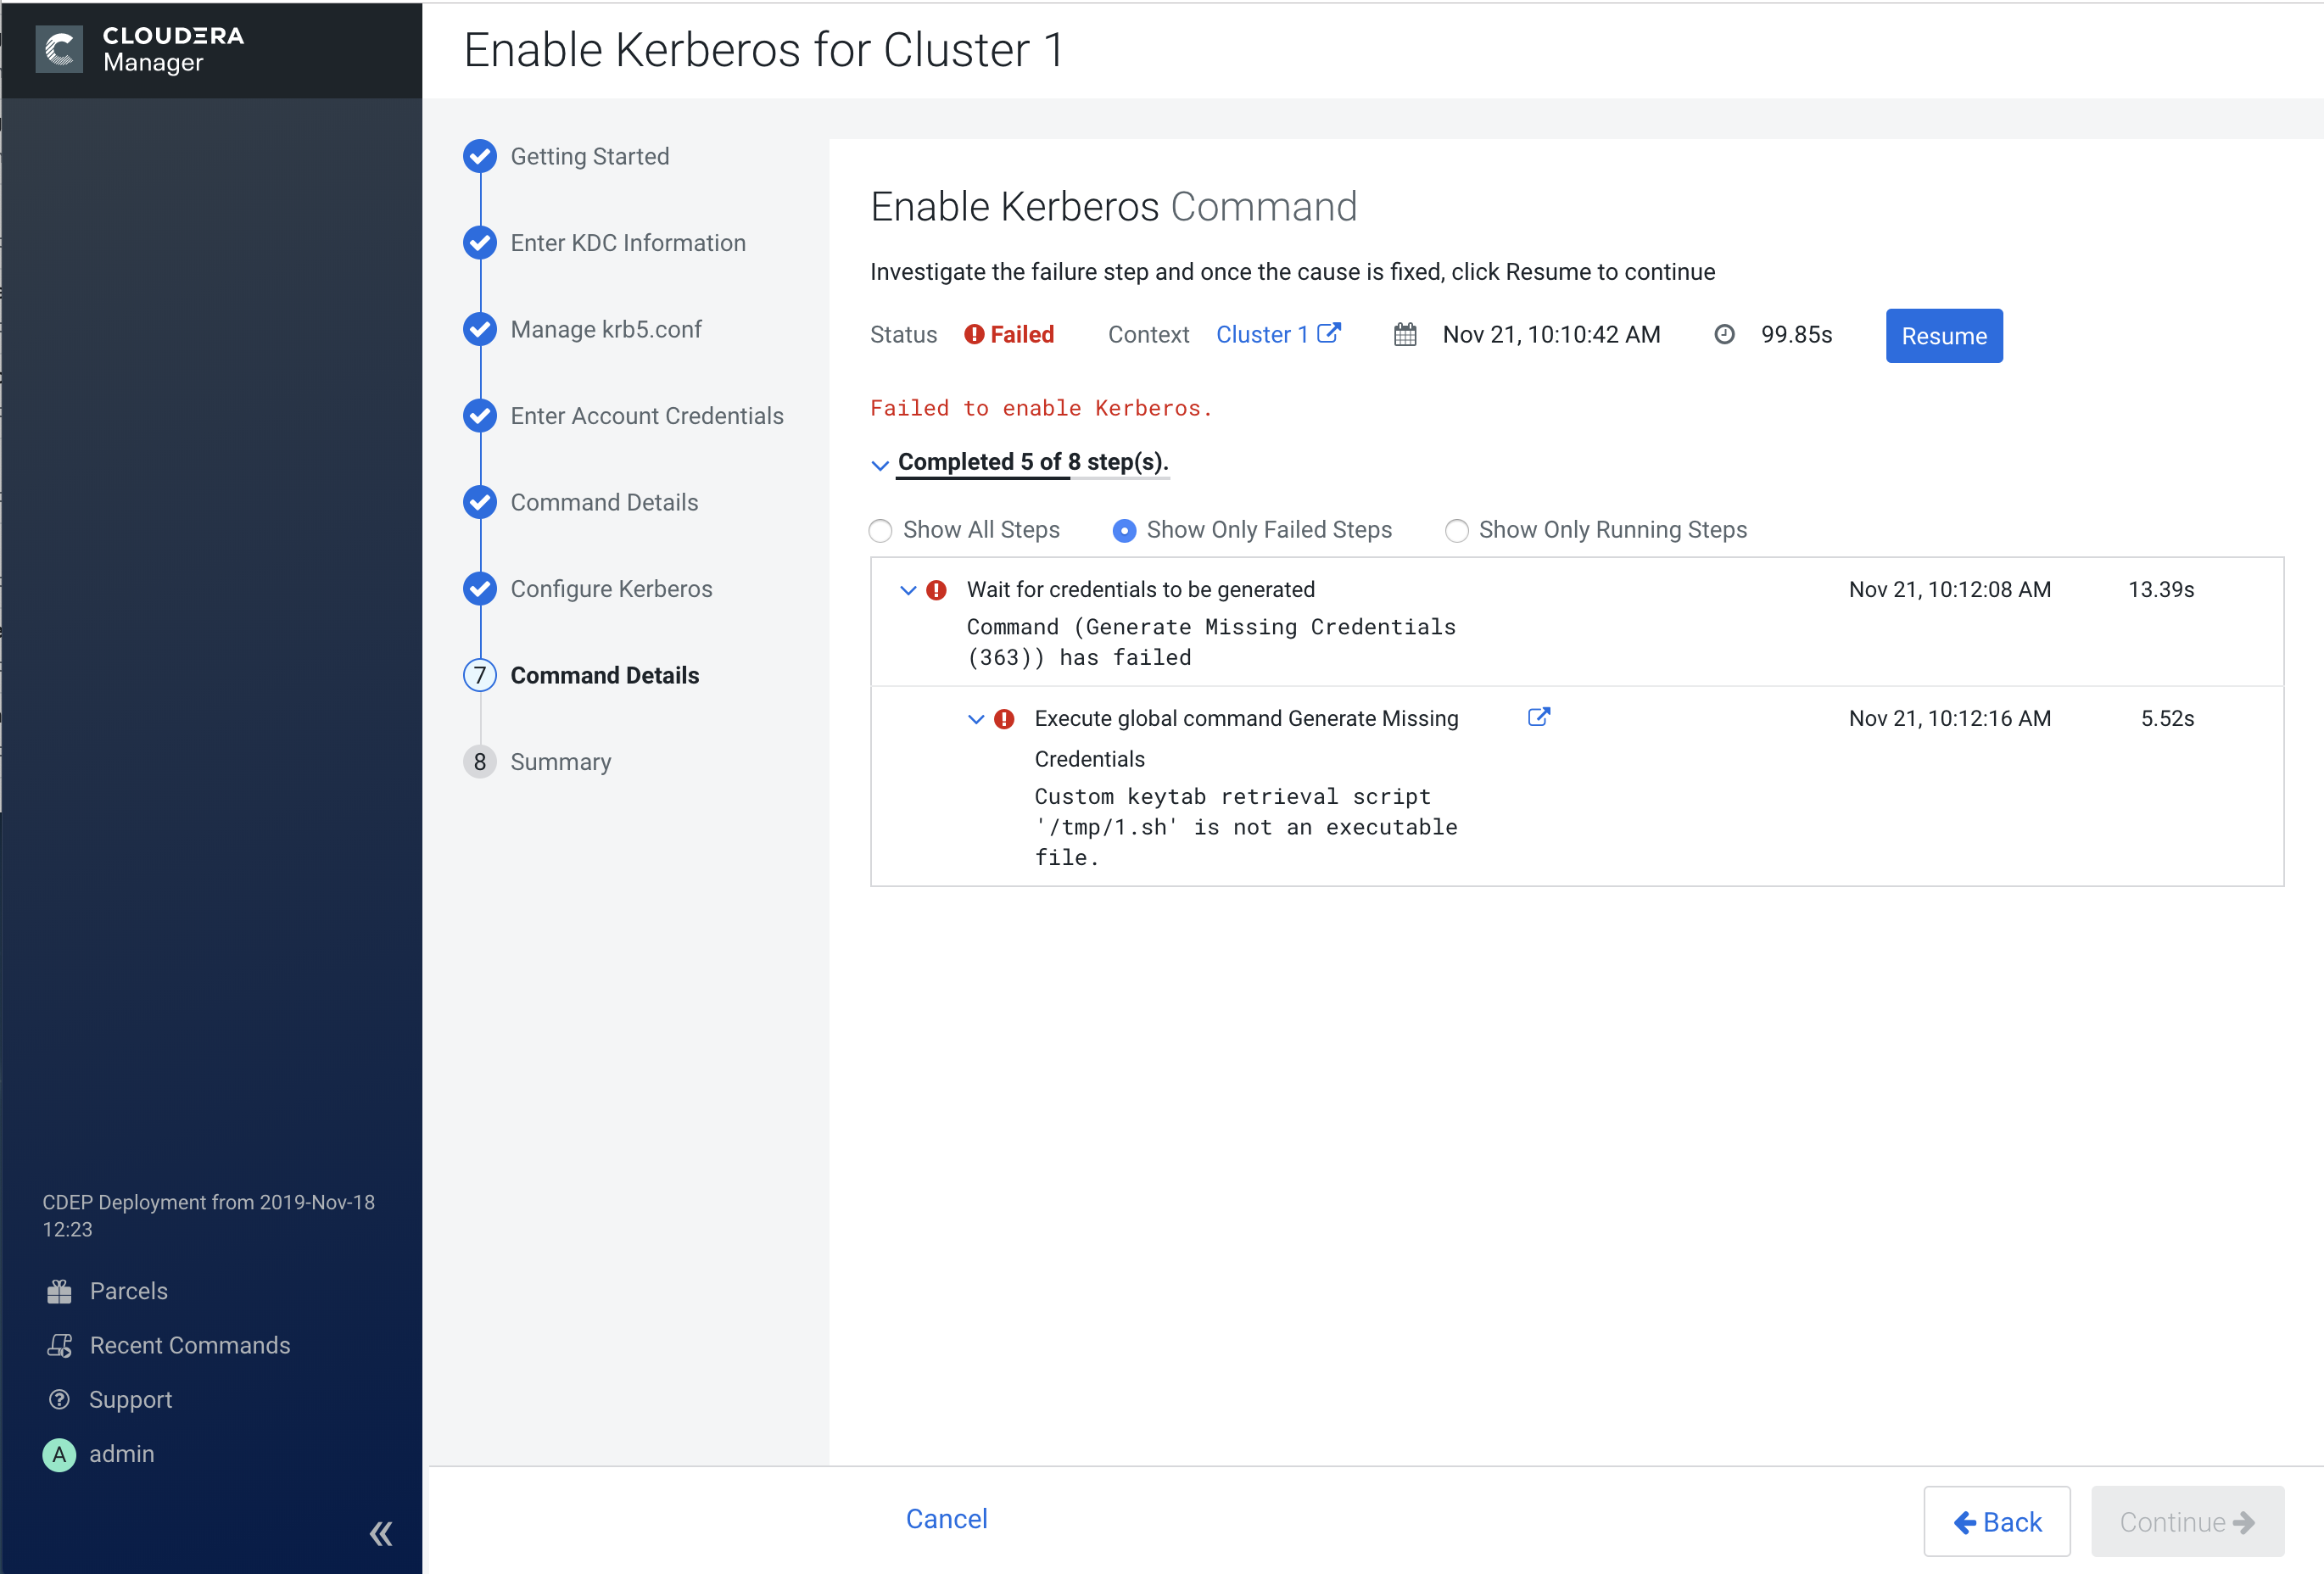2324x1574 pixels.
Task: Open Parcels gift box icon
Action: (x=59, y=1291)
